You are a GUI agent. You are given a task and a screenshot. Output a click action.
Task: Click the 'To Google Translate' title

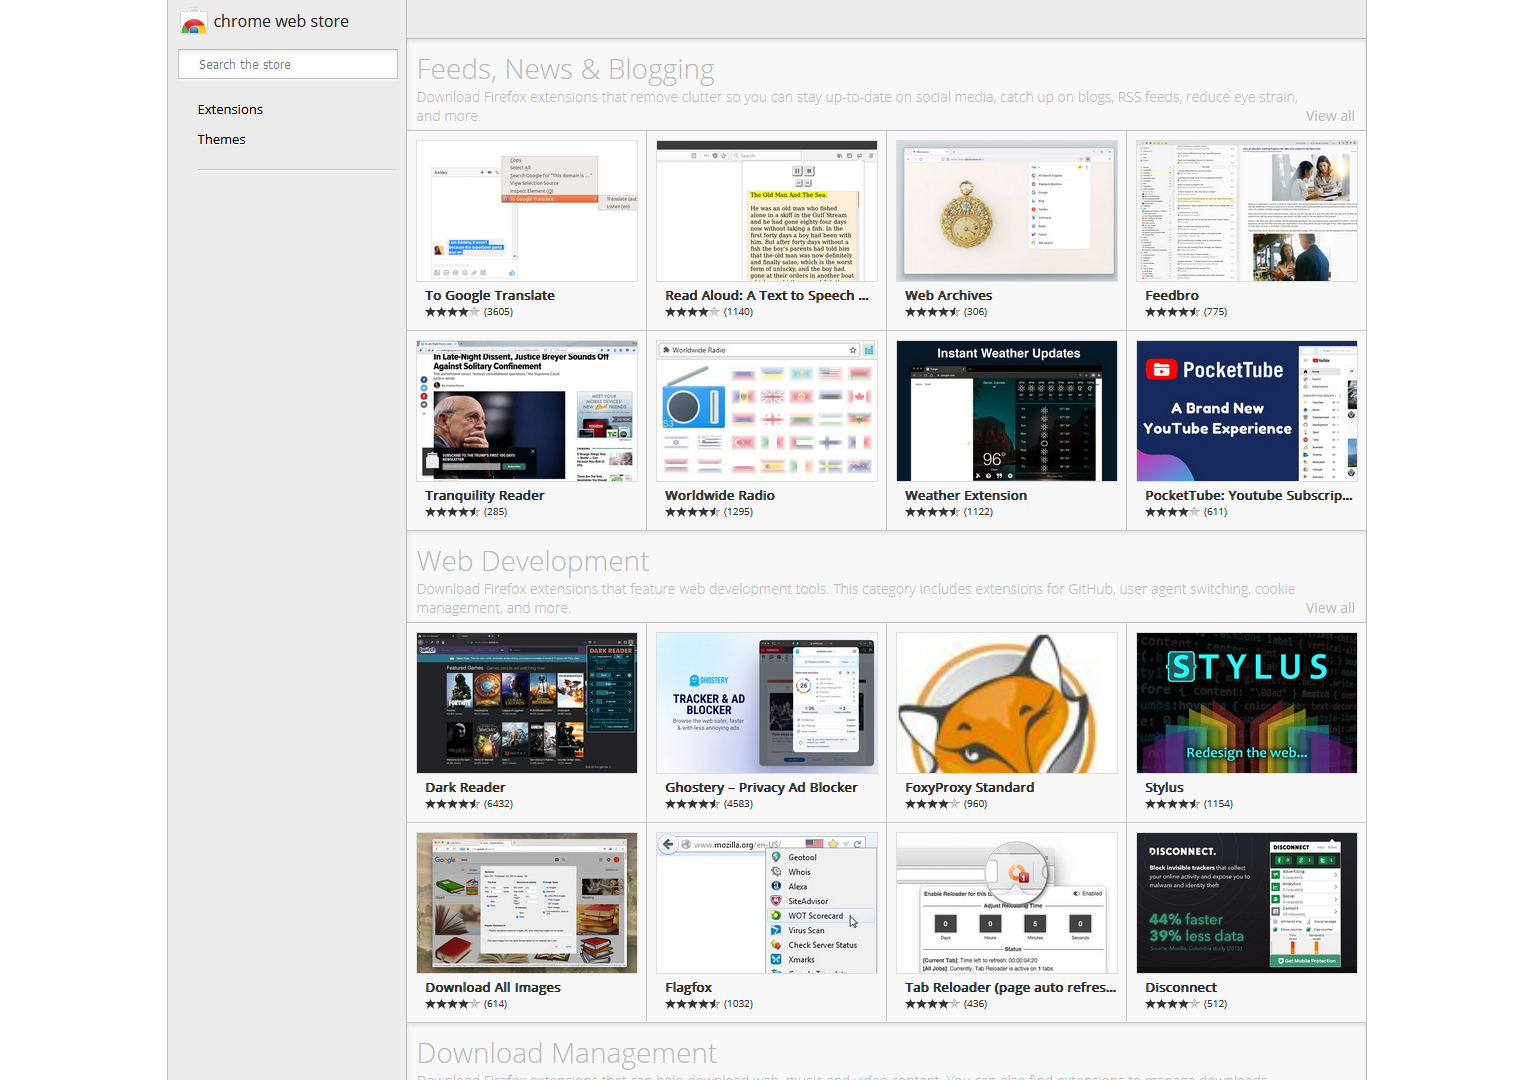click(490, 295)
